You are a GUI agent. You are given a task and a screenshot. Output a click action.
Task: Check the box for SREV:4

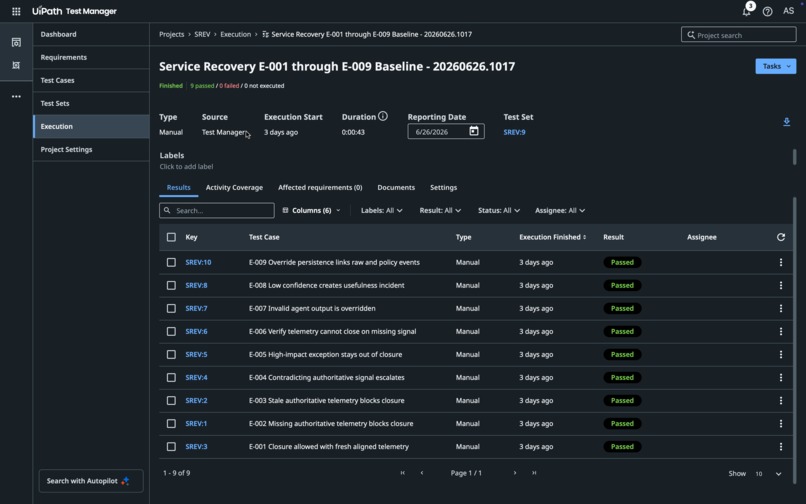171,377
